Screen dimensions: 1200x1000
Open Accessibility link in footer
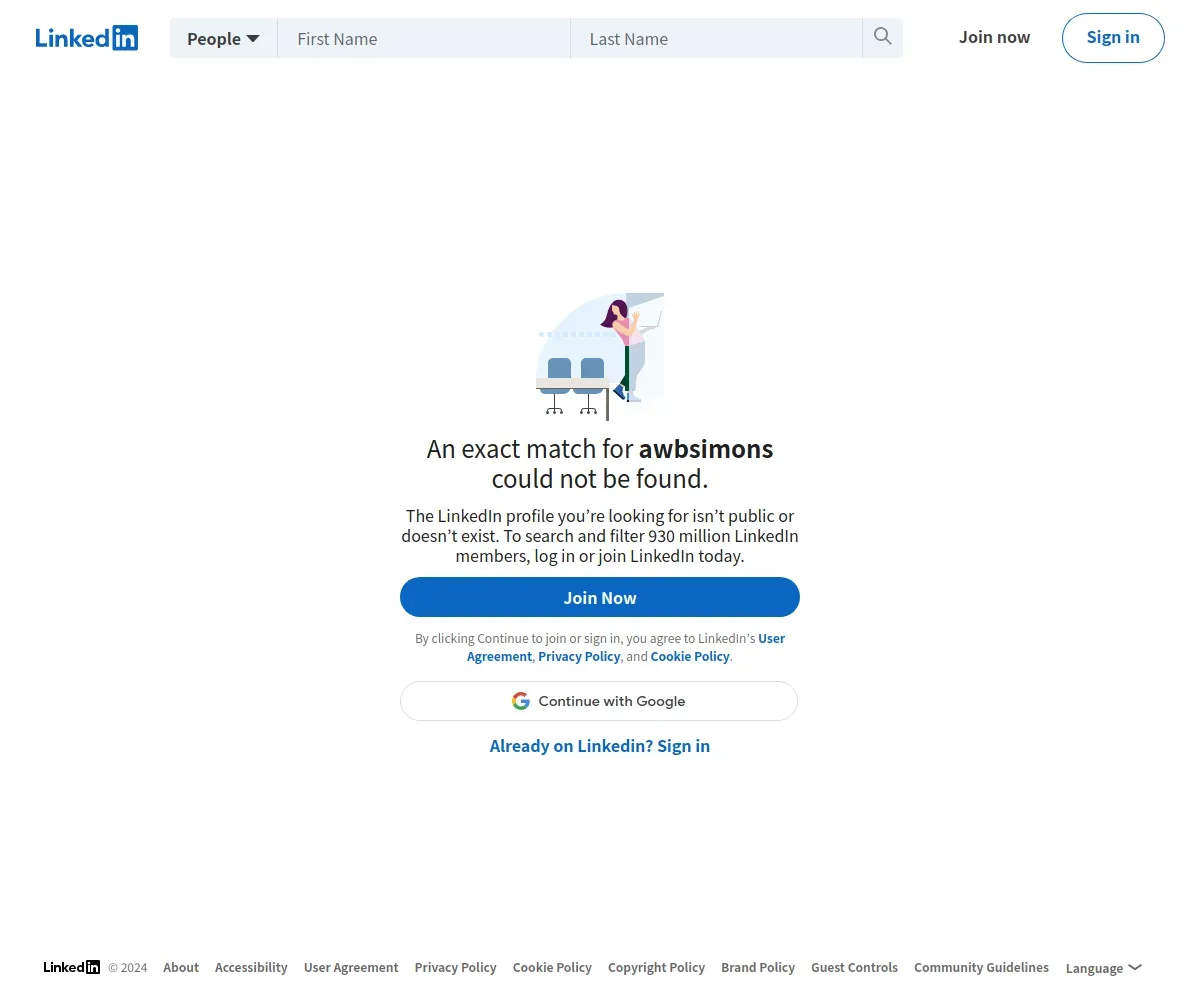pos(251,967)
